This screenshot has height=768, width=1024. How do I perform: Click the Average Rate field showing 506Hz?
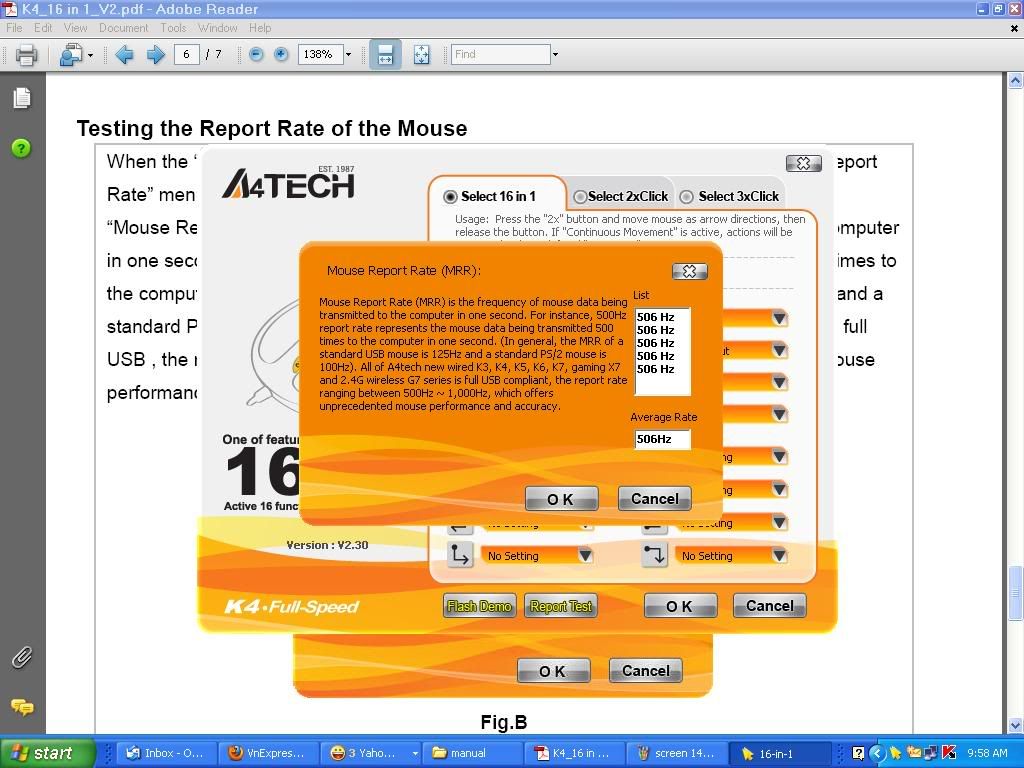point(662,439)
